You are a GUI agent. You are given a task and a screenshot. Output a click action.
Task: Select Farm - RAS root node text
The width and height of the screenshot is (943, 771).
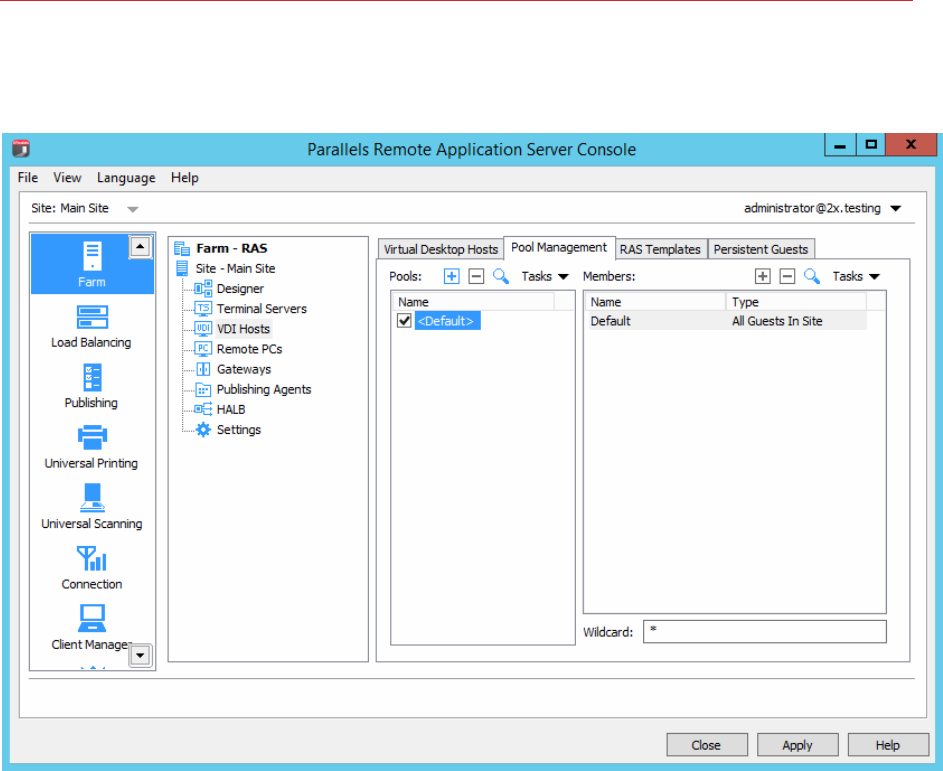click(x=232, y=248)
